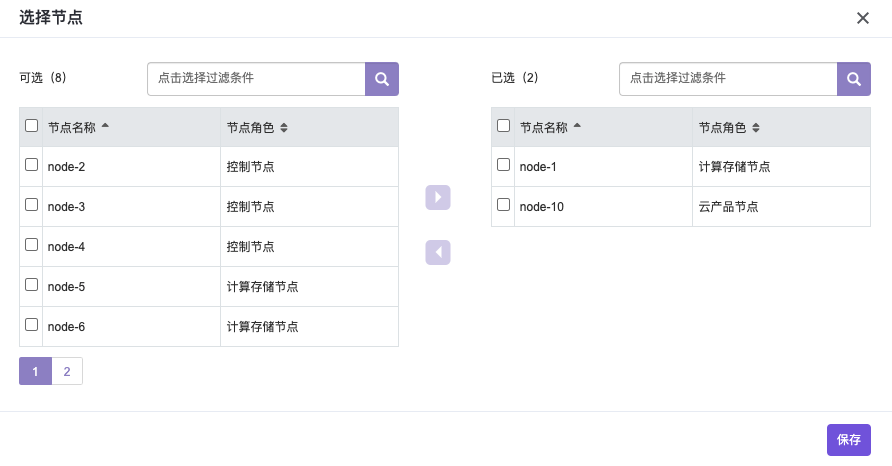Go to page 2 of available nodes
892x466 pixels.
coord(67,371)
